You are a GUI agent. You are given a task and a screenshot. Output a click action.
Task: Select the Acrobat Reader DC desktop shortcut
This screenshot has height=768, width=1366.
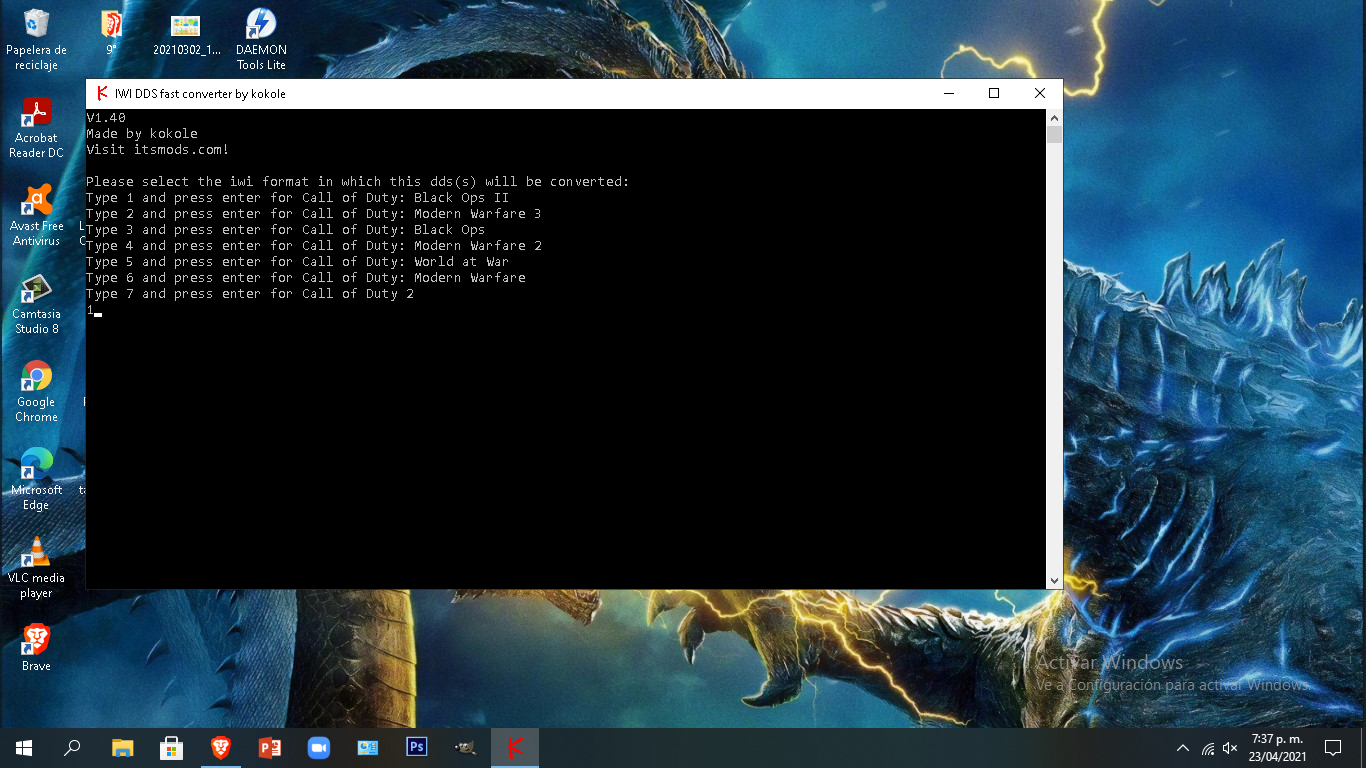[36, 128]
